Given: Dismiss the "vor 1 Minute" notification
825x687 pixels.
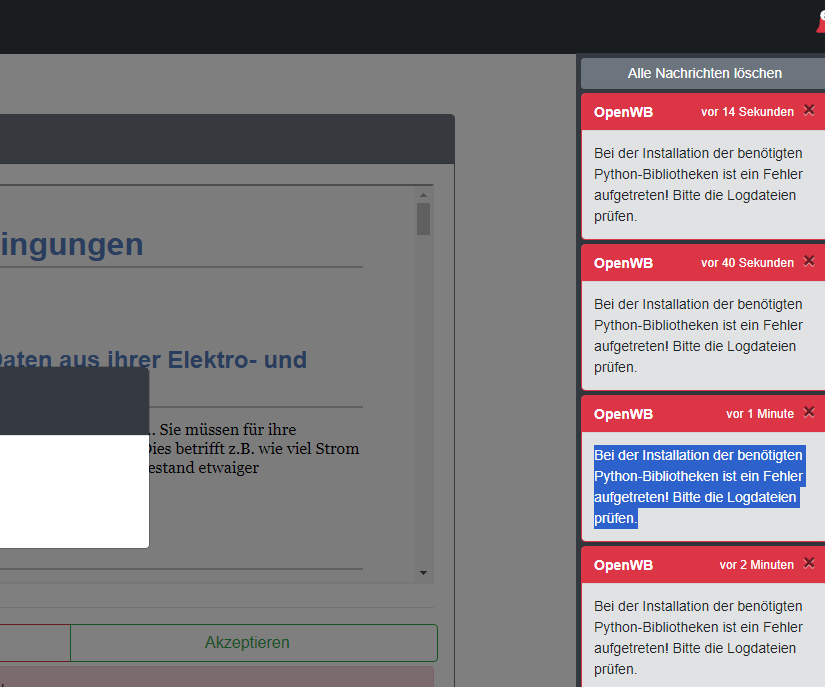Looking at the screenshot, I should [x=809, y=412].
